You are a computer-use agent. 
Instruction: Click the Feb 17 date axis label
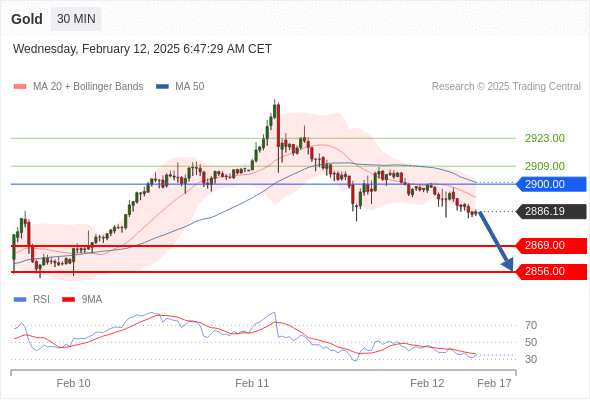(494, 383)
